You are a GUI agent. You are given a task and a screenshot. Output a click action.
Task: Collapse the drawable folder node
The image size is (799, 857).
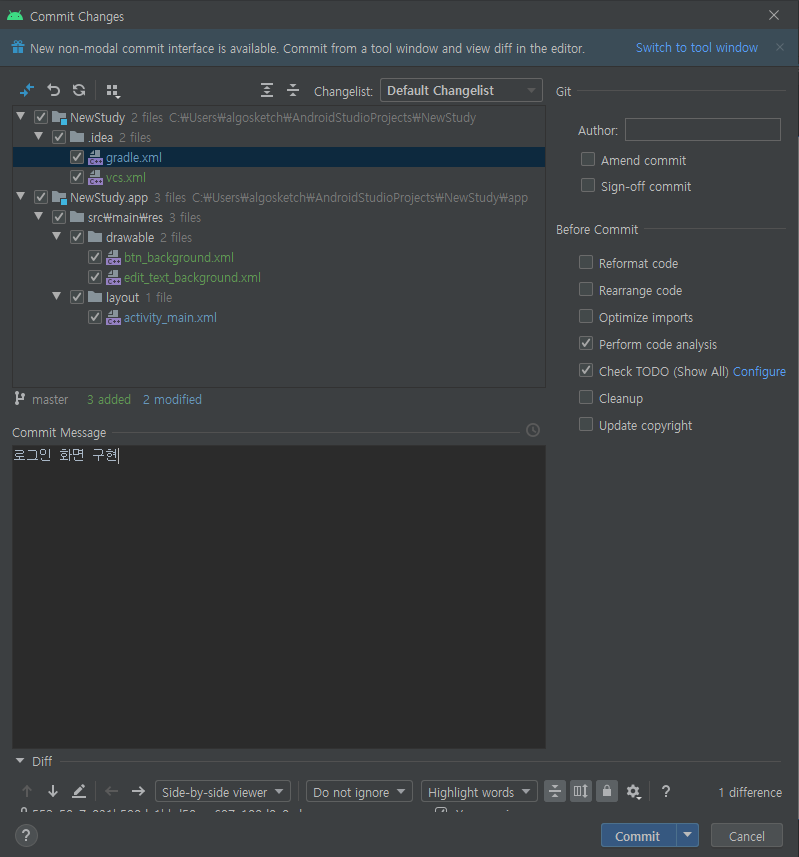(57, 236)
